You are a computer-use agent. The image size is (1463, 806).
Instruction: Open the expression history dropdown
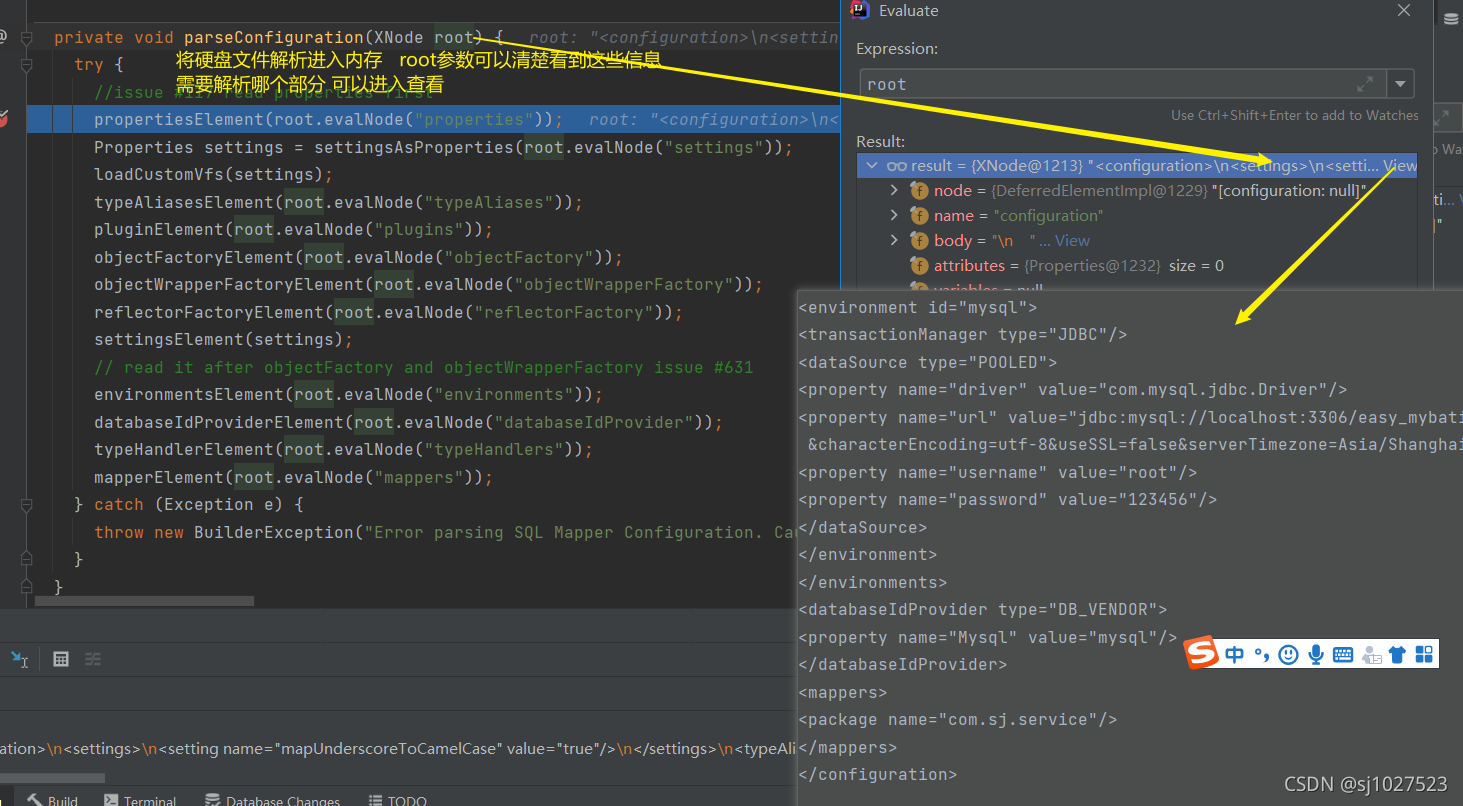1401,84
